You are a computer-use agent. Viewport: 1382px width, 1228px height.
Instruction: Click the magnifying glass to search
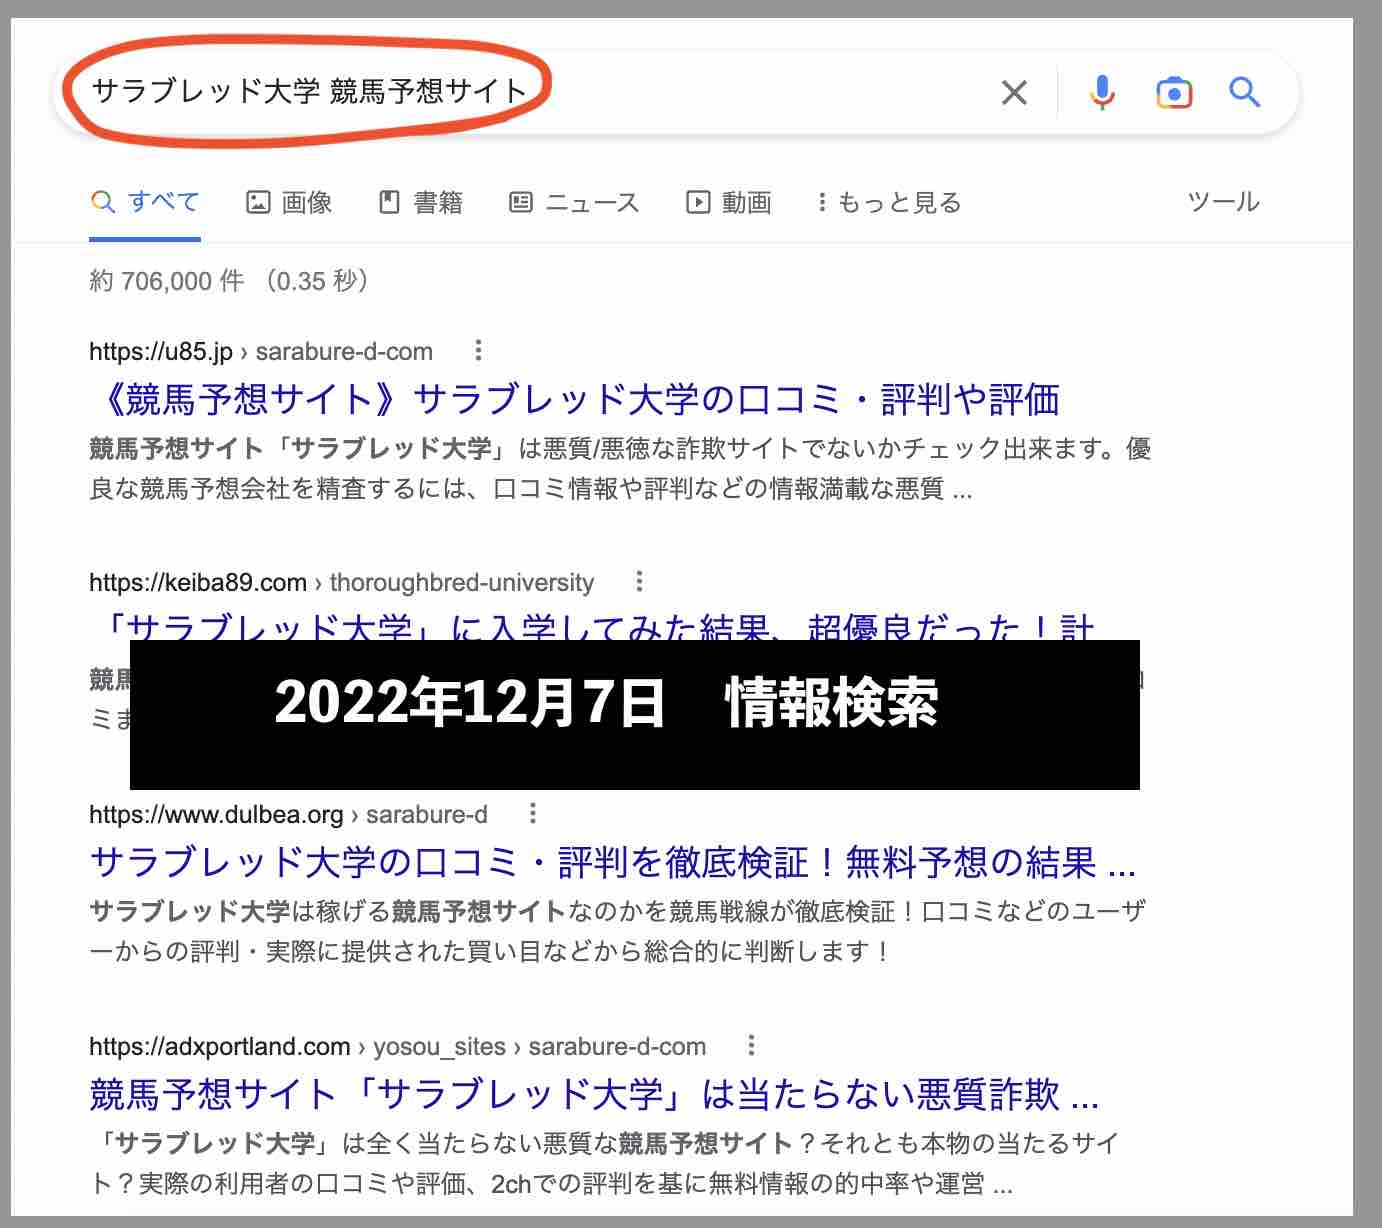(1244, 92)
